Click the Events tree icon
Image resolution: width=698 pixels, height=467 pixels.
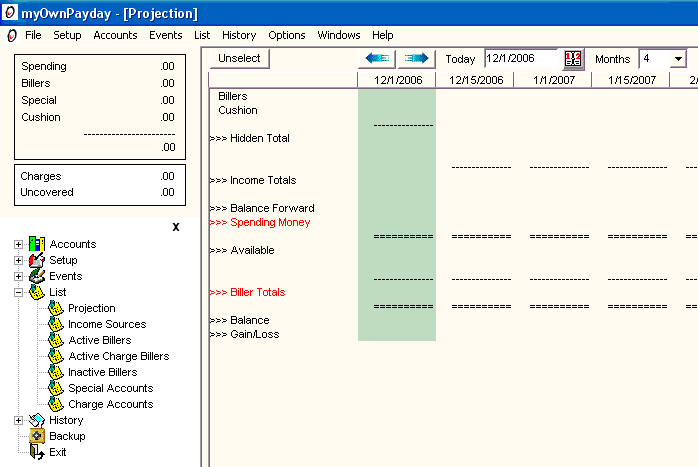pos(37,276)
